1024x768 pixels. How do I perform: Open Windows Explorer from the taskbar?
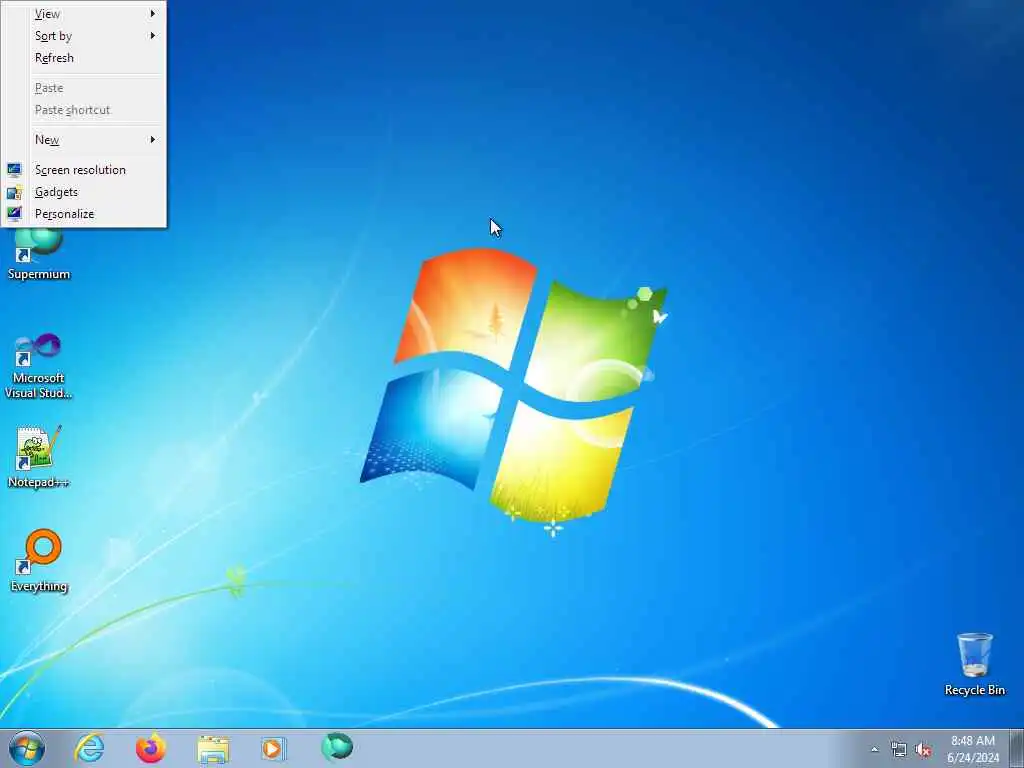pos(213,749)
